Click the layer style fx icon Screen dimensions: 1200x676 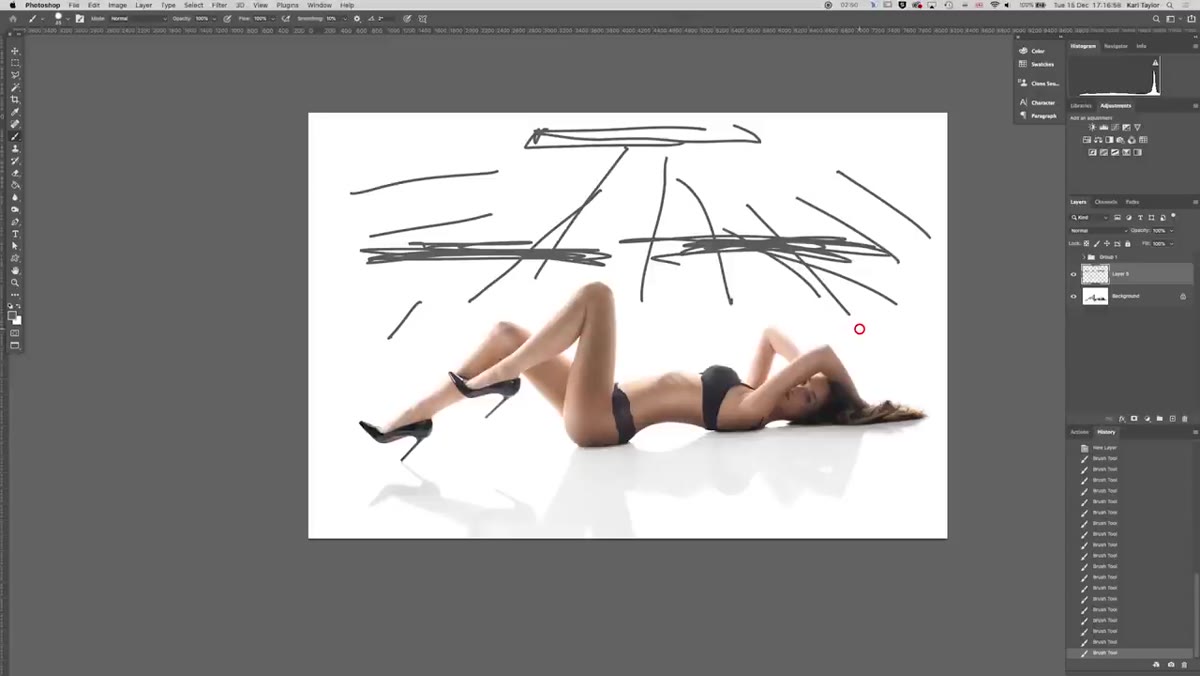point(1122,419)
